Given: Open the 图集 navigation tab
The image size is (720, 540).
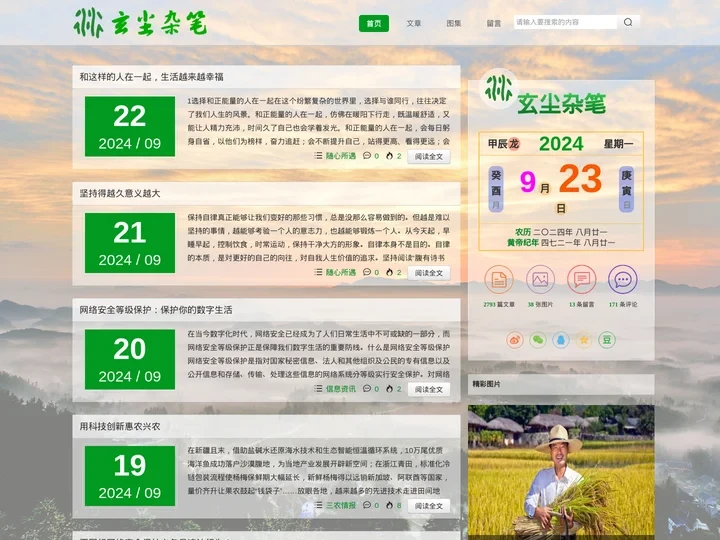Looking at the screenshot, I should coord(454,23).
